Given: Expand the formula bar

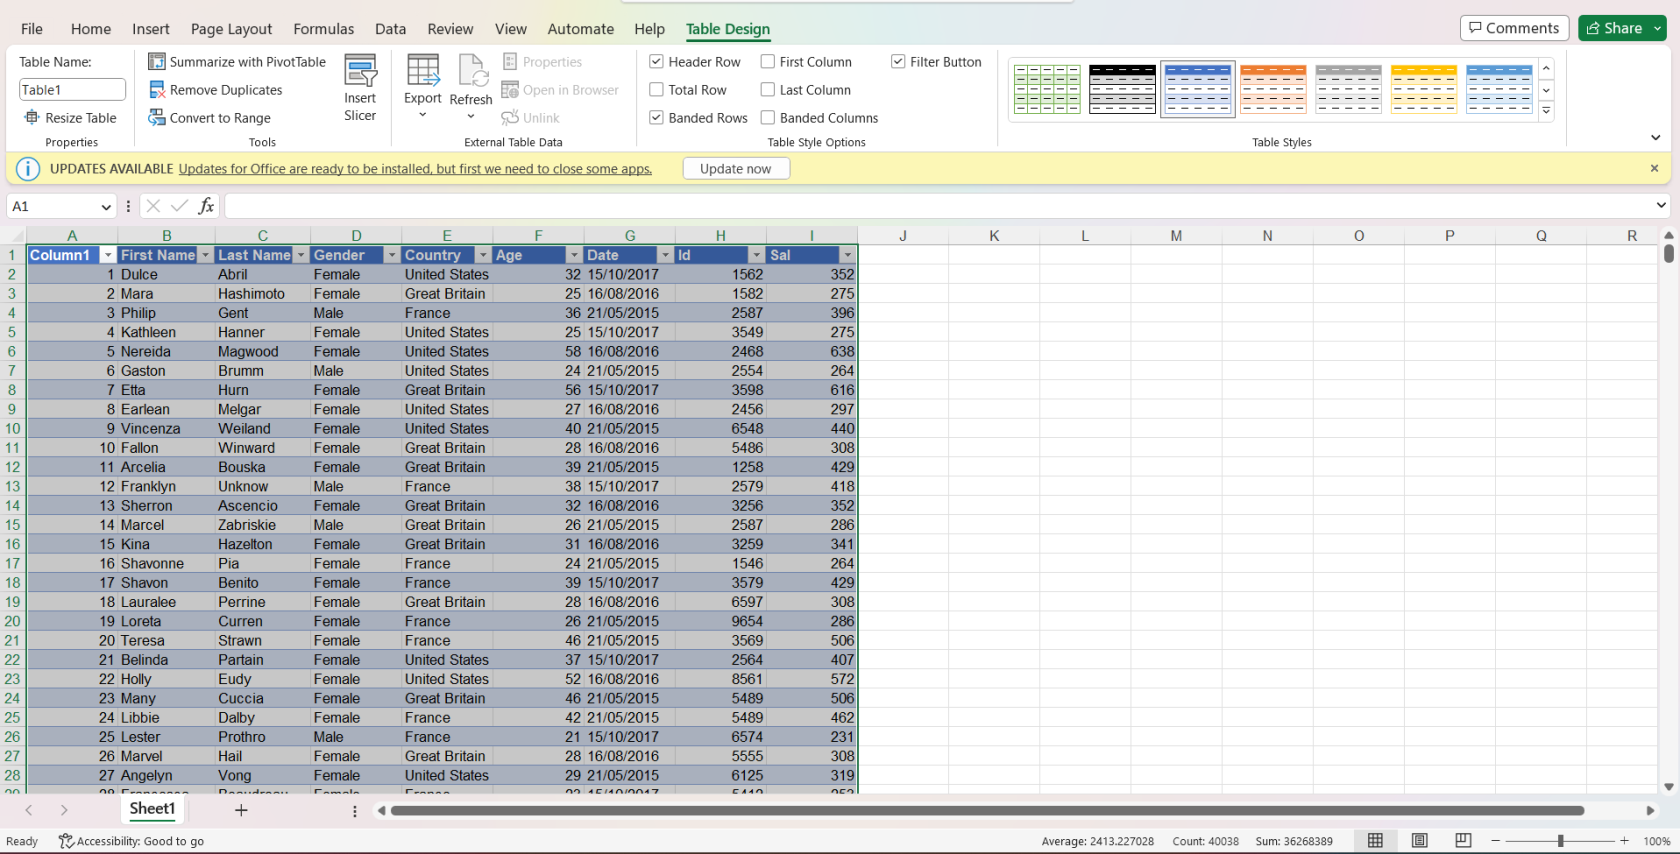Looking at the screenshot, I should point(1661,206).
